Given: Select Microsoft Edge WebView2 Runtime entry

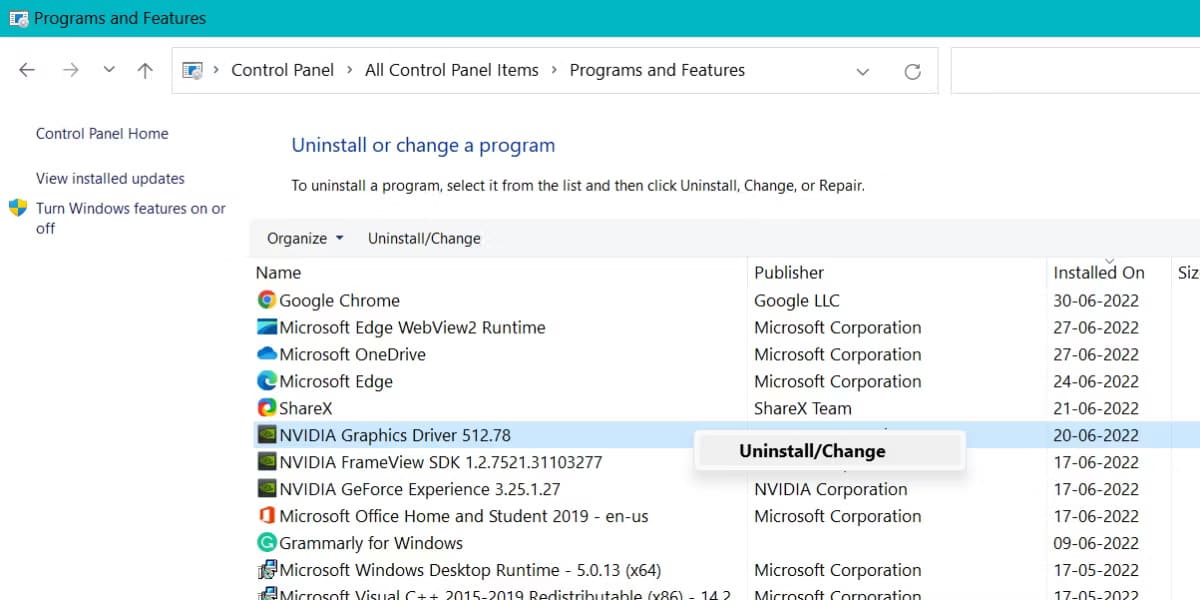Looking at the screenshot, I should click(x=412, y=327).
